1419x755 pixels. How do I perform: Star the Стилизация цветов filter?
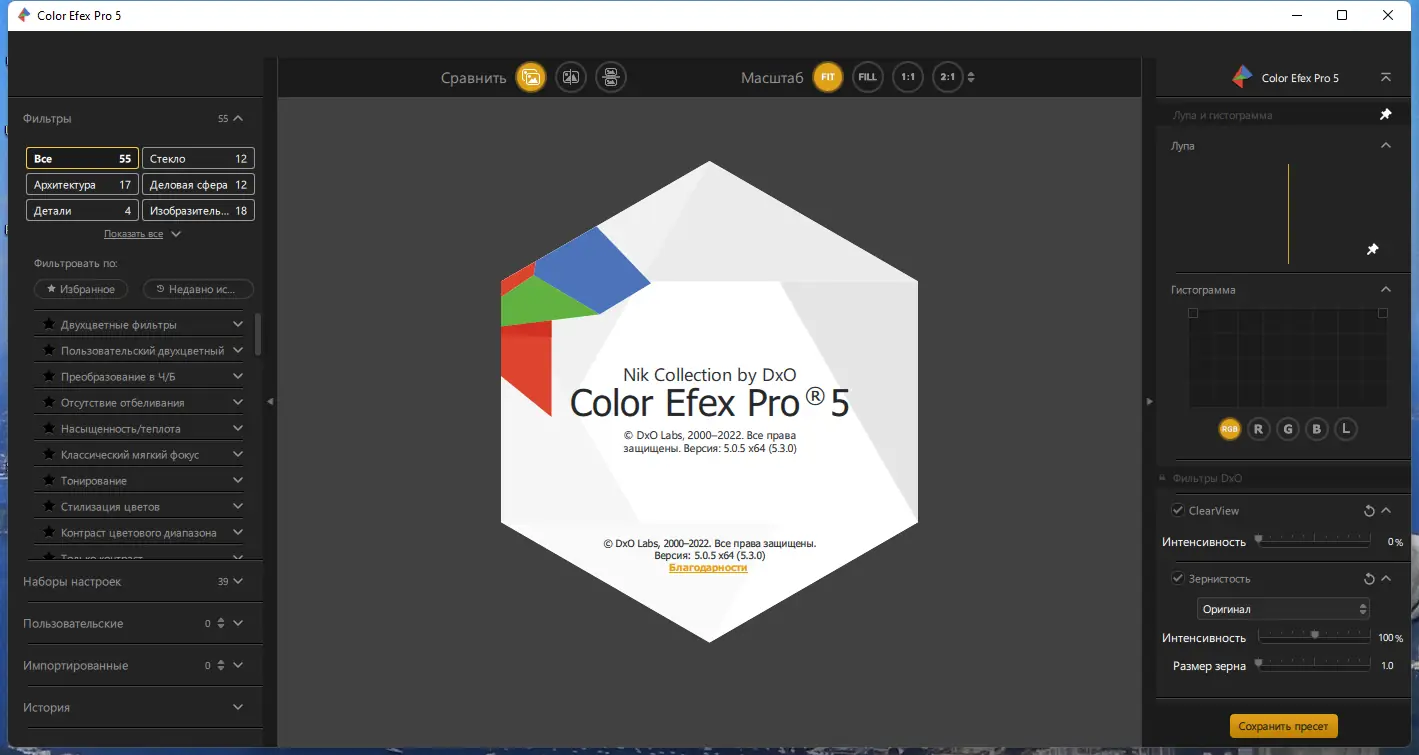point(49,506)
